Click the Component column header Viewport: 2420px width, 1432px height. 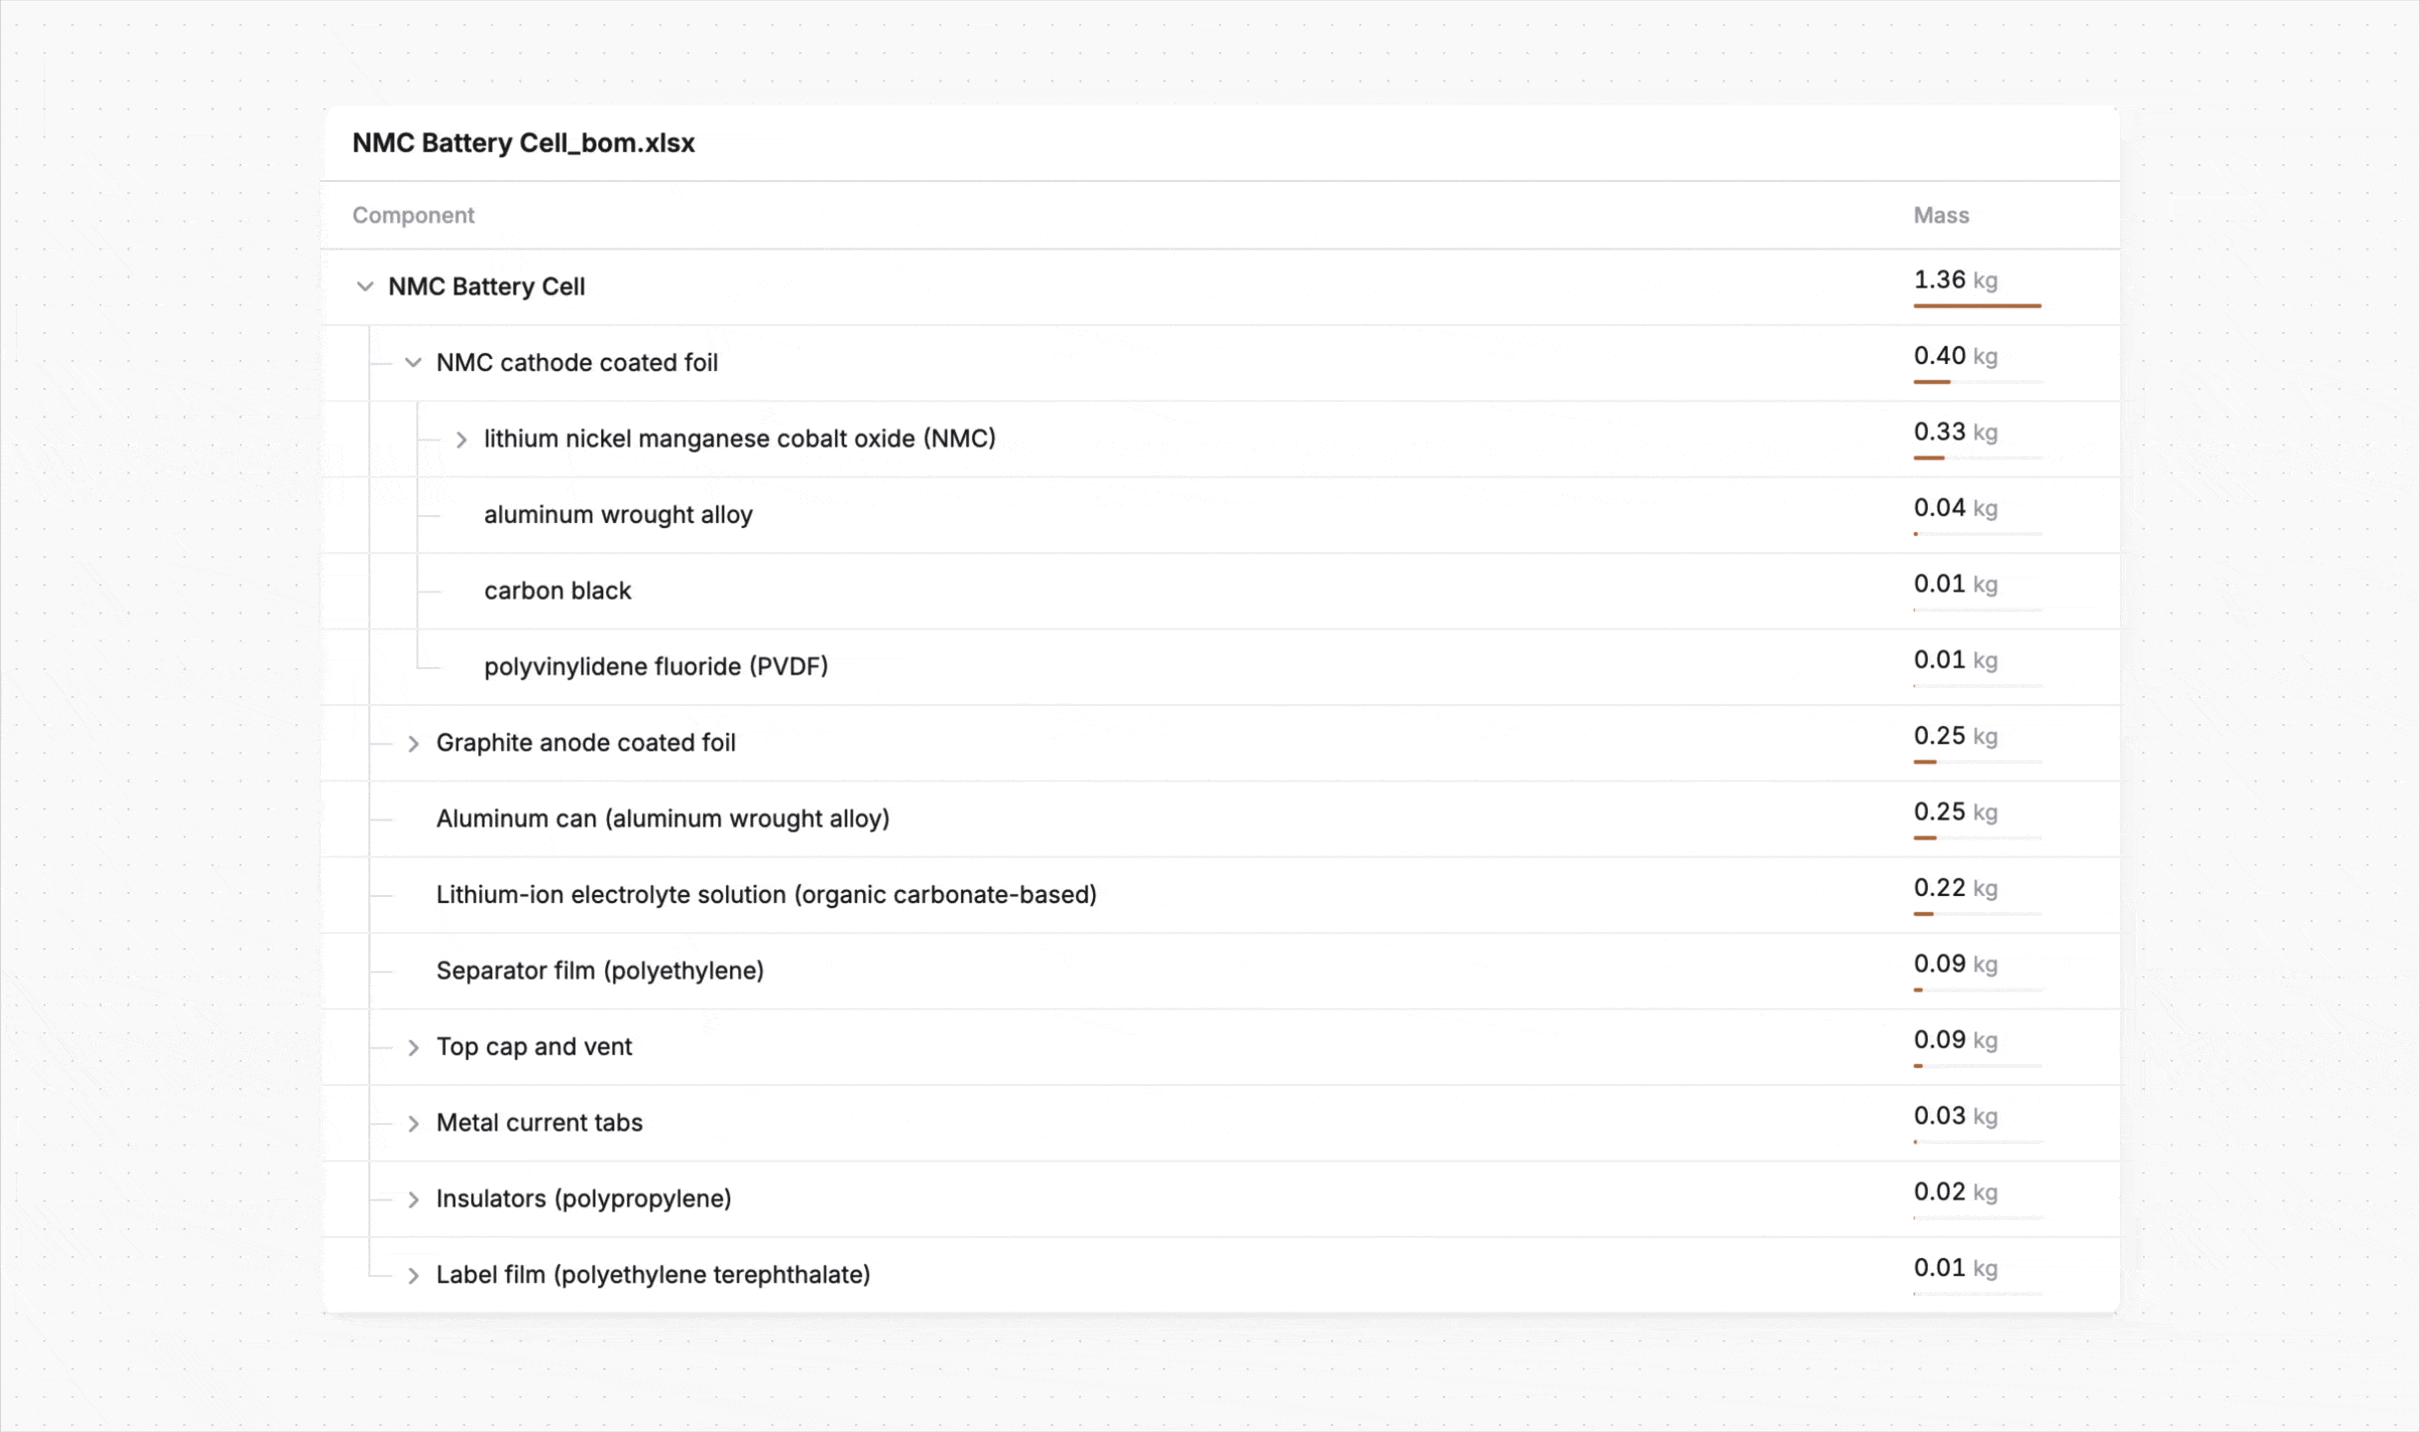[x=413, y=215]
